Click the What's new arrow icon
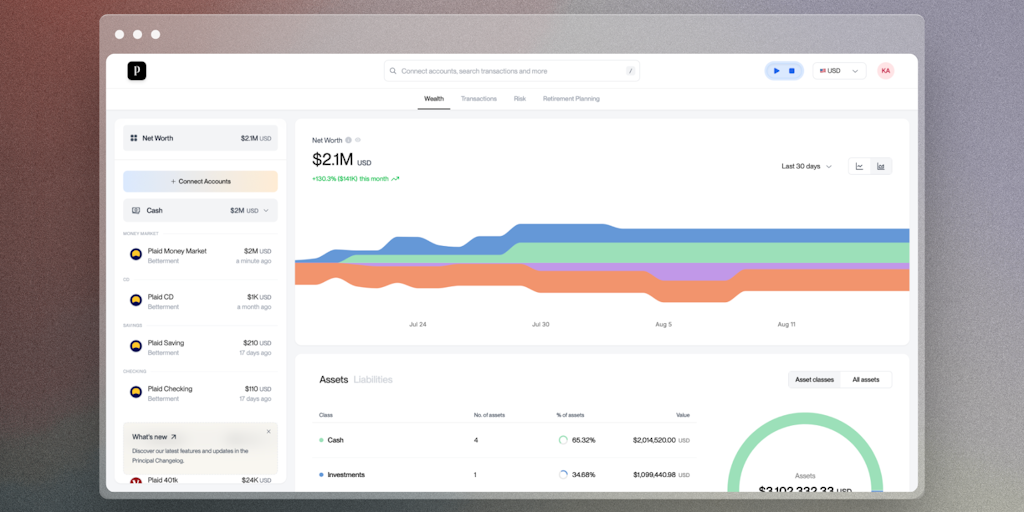 [x=174, y=437]
